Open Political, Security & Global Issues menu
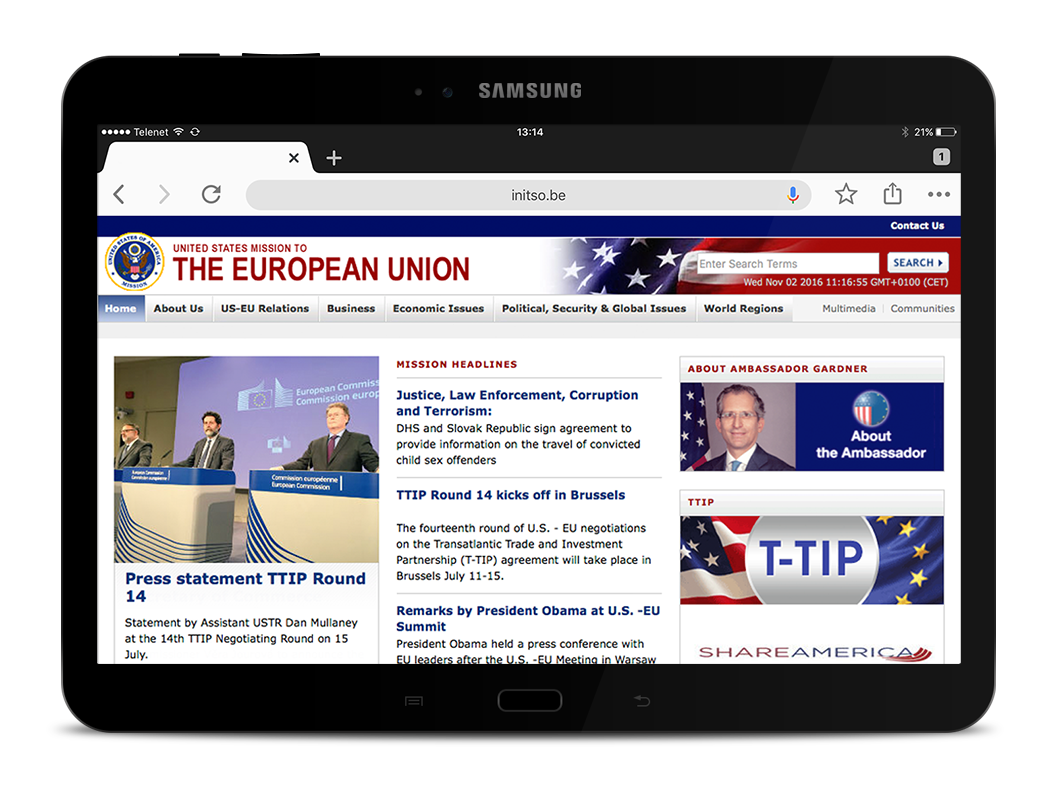Image resolution: width=1050 pixels, height=800 pixels. click(594, 309)
